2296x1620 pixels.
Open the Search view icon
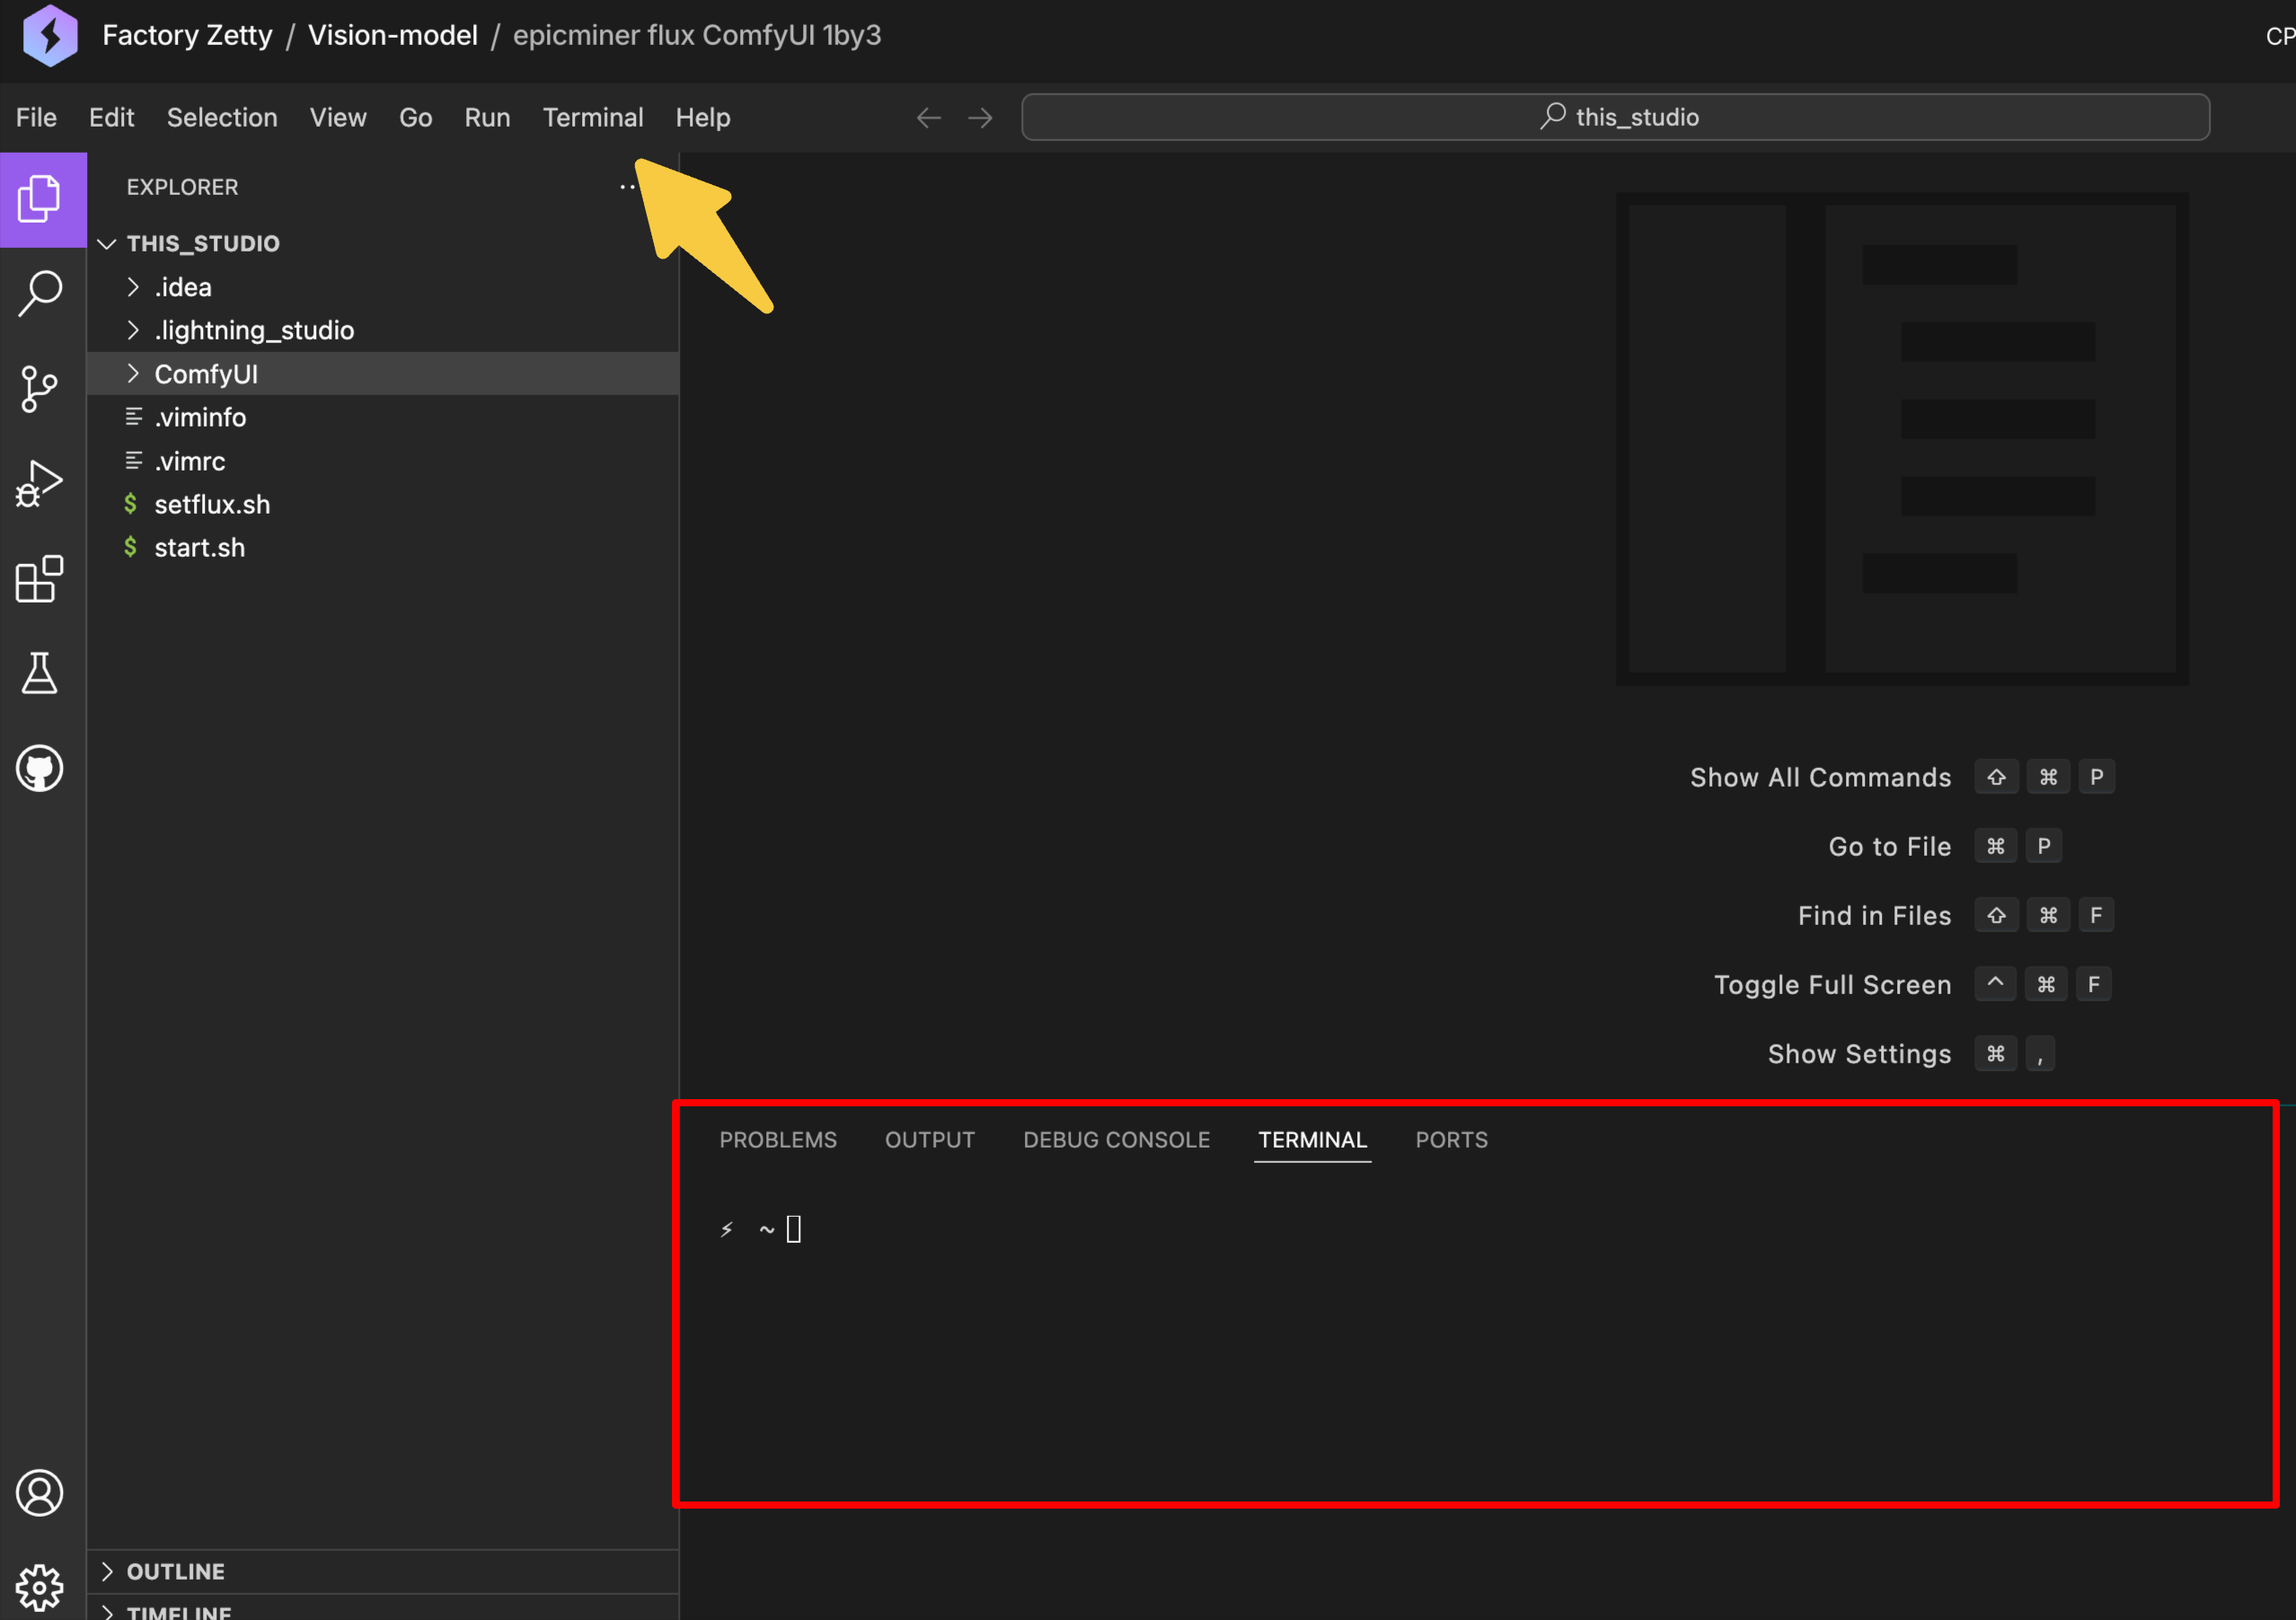(40, 294)
